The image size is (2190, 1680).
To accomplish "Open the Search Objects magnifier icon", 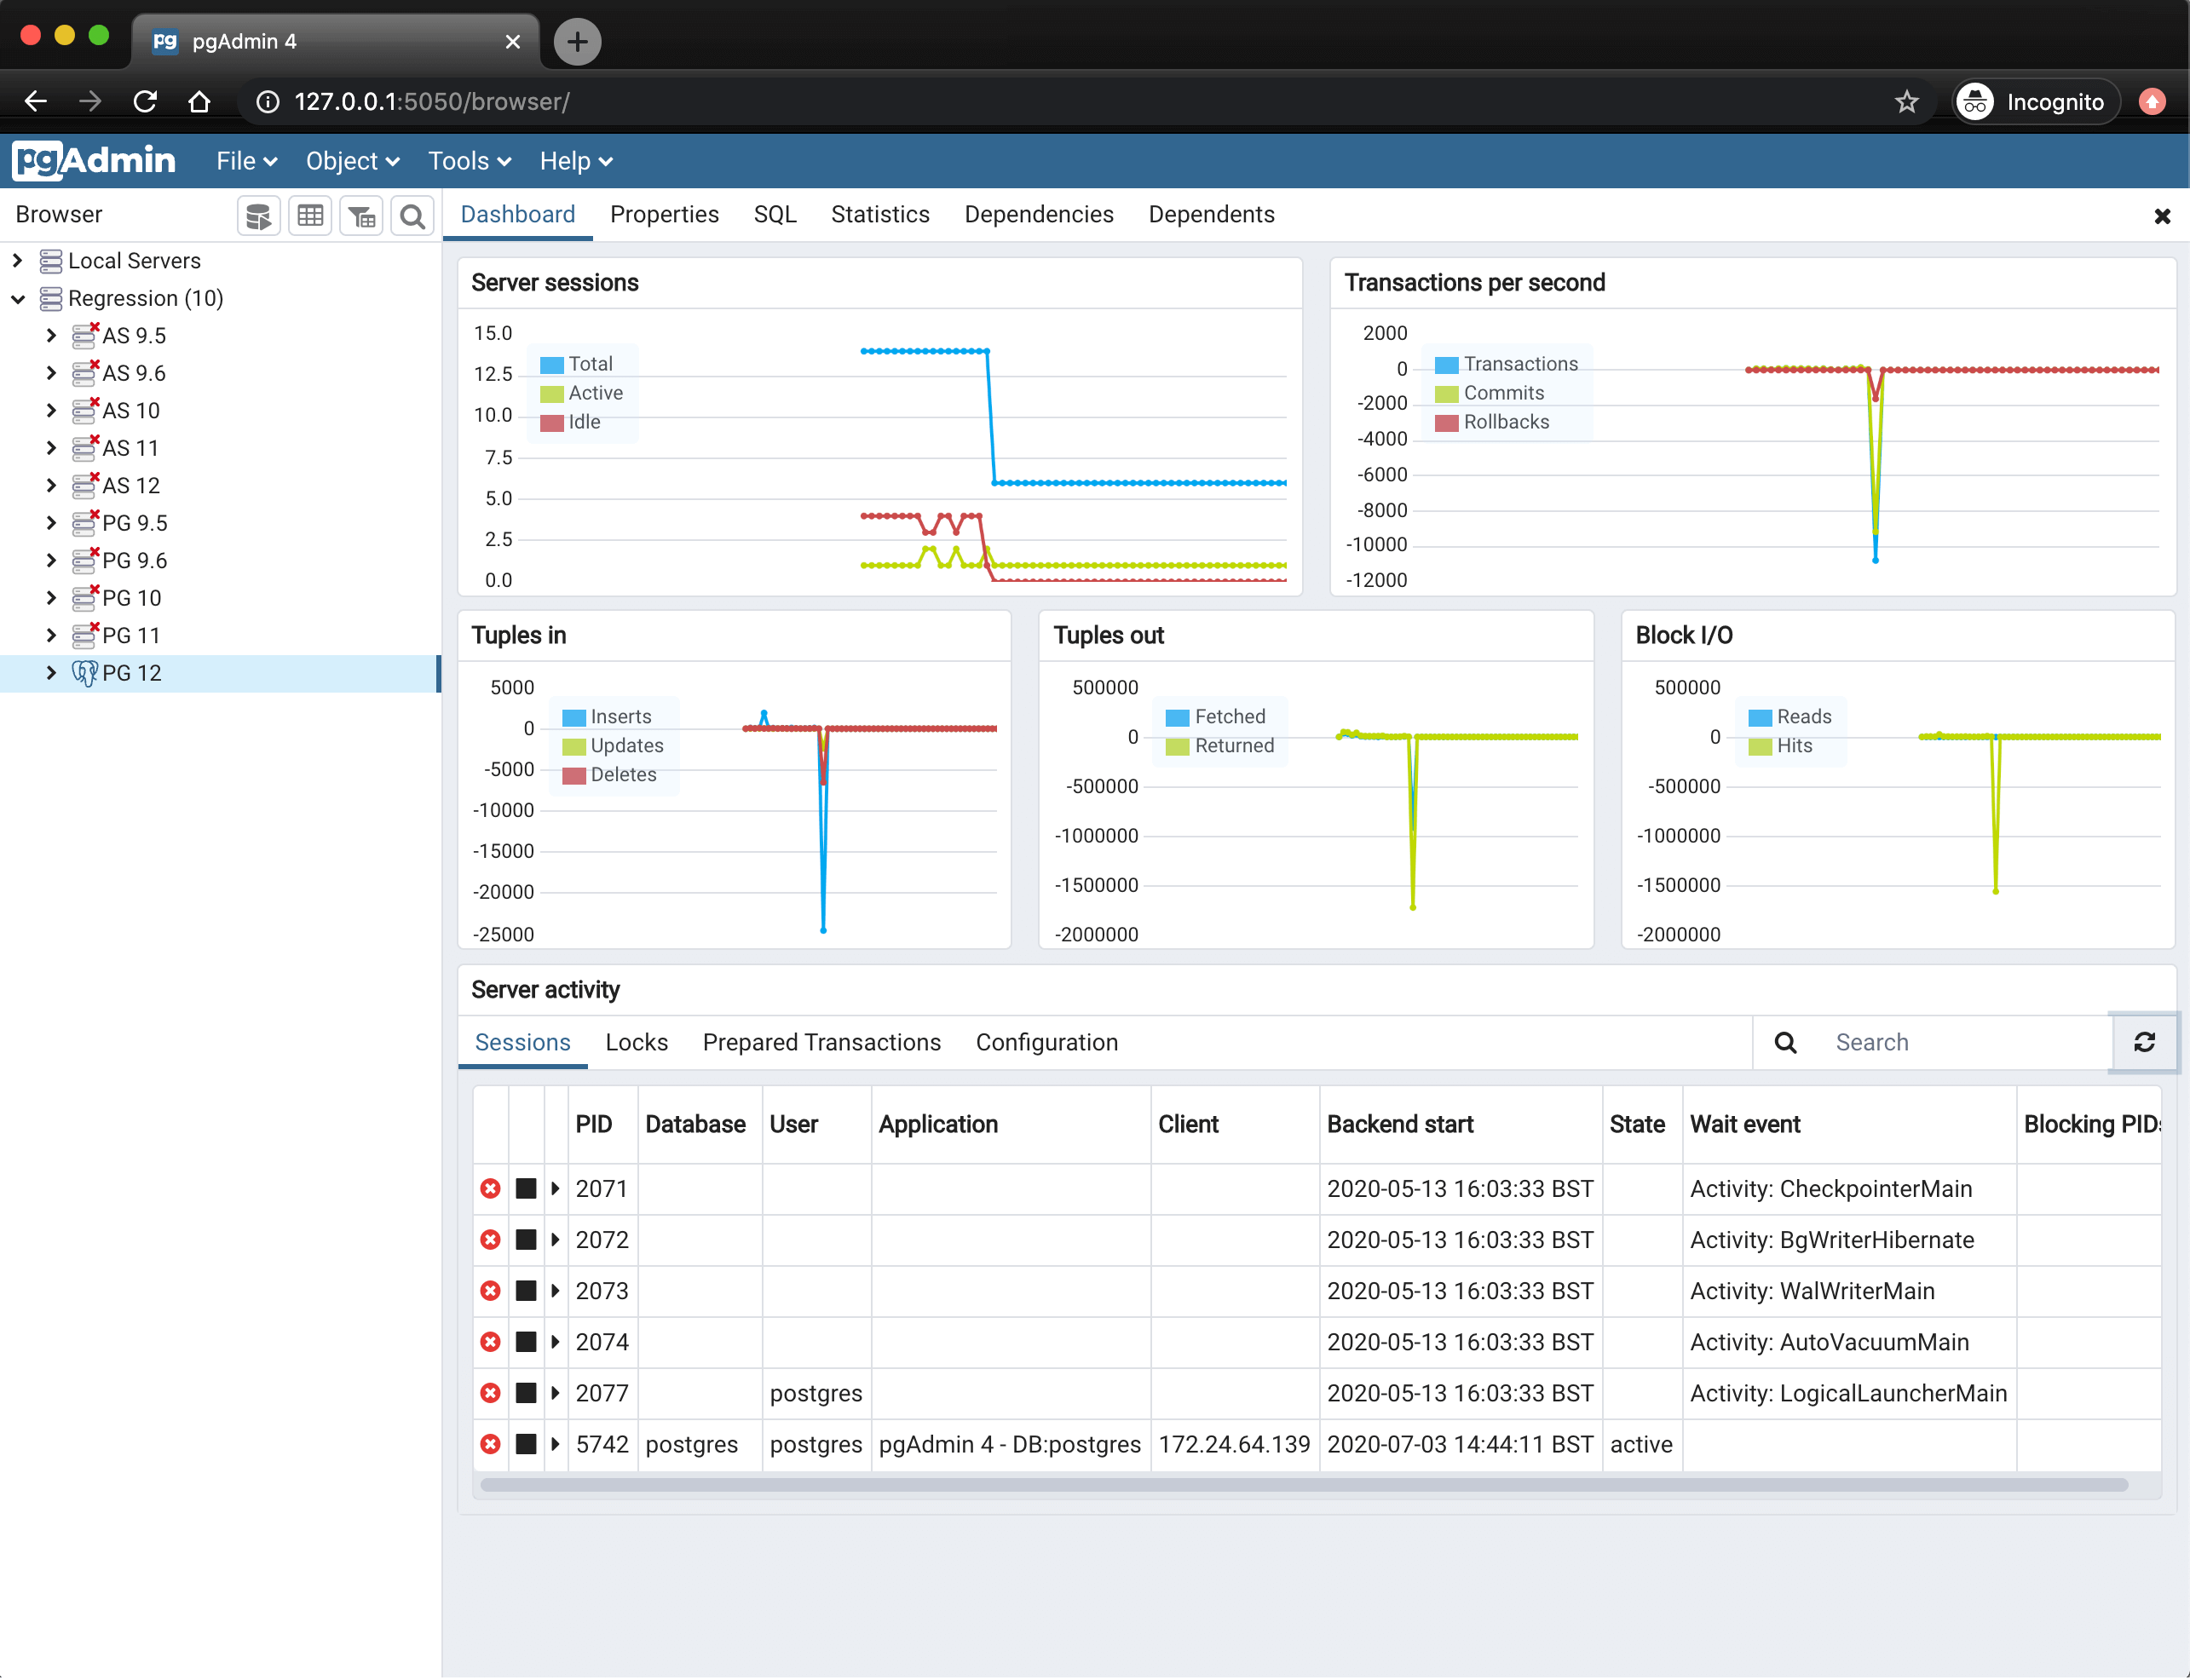I will coord(412,215).
